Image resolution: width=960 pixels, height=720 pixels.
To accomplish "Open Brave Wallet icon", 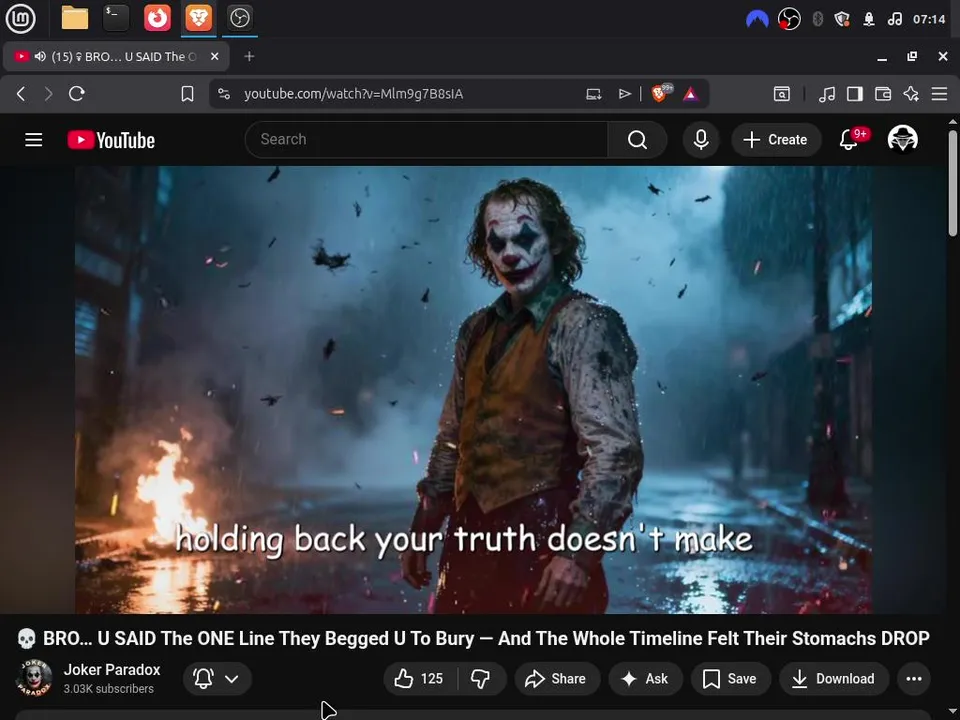I will pyautogui.click(x=883, y=94).
